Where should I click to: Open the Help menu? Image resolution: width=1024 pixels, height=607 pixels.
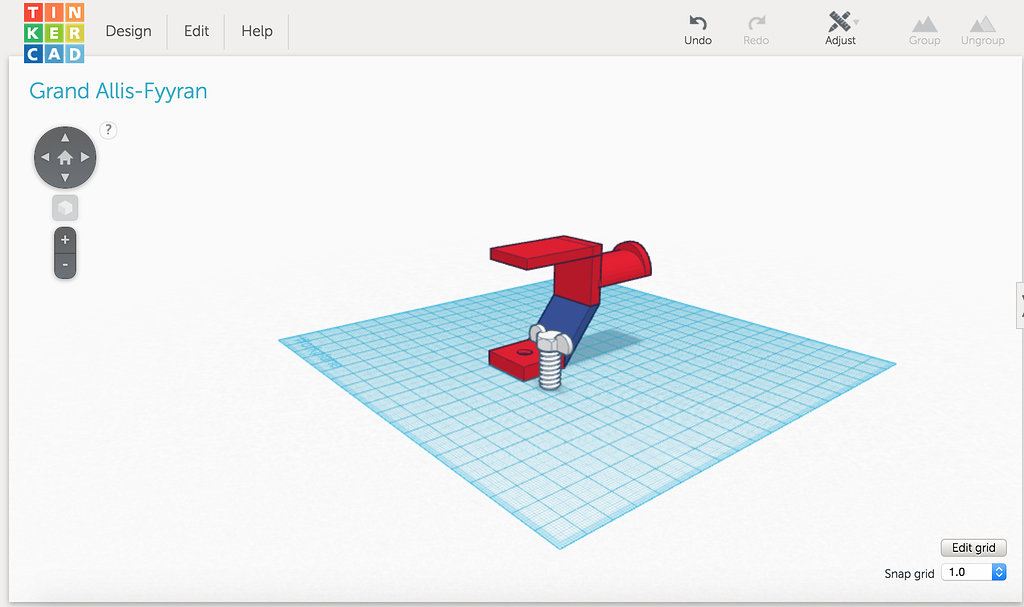coord(256,31)
